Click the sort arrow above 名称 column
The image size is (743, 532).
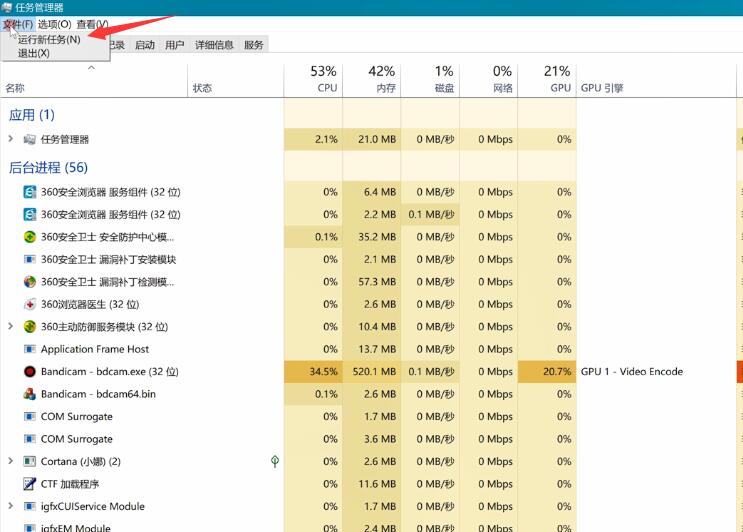click(x=91, y=68)
